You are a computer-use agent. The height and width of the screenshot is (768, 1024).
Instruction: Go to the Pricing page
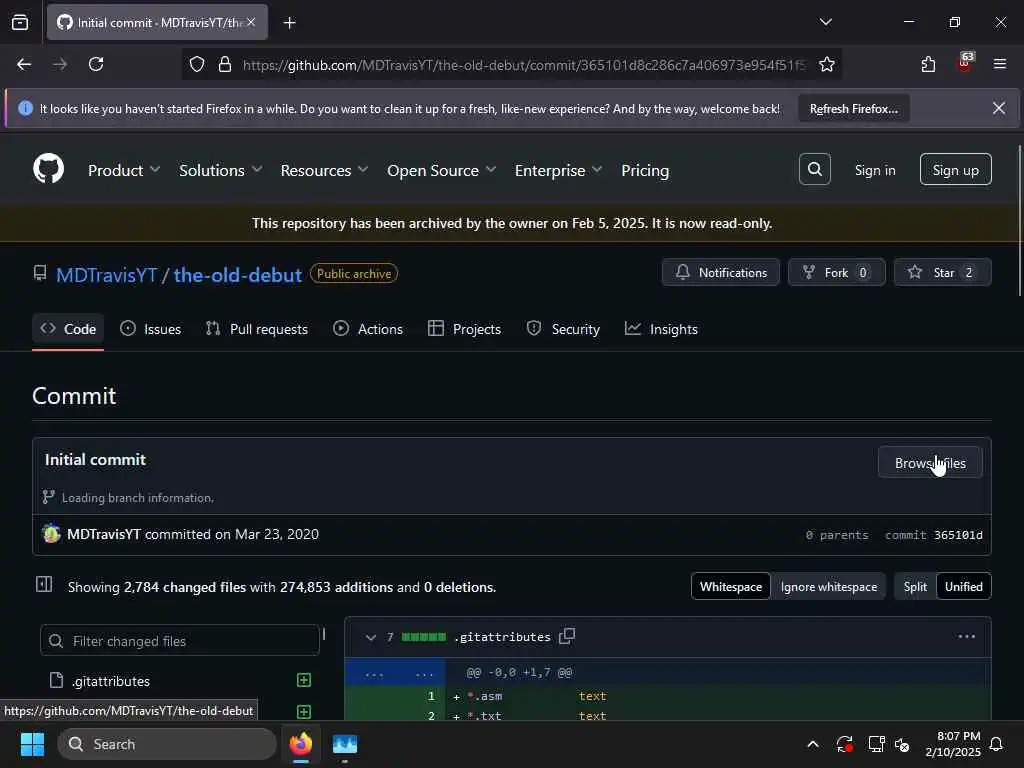pyautogui.click(x=645, y=170)
